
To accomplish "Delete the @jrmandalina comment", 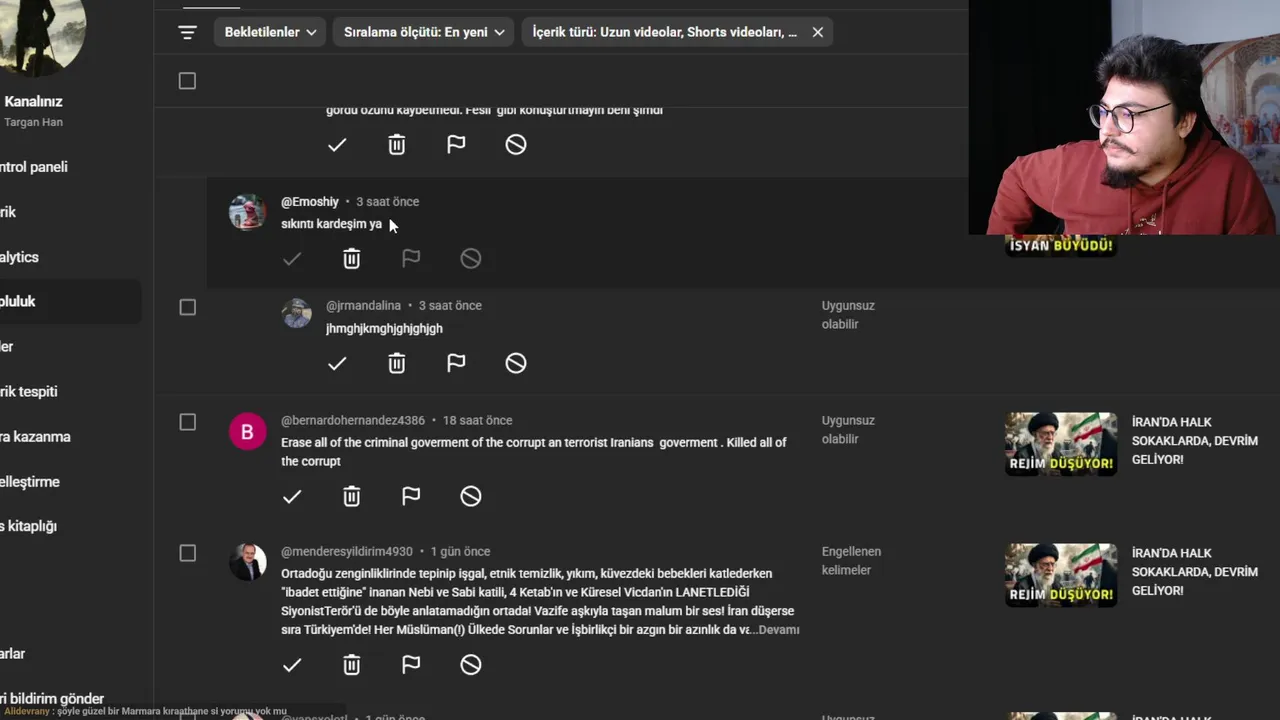I will pos(397,363).
